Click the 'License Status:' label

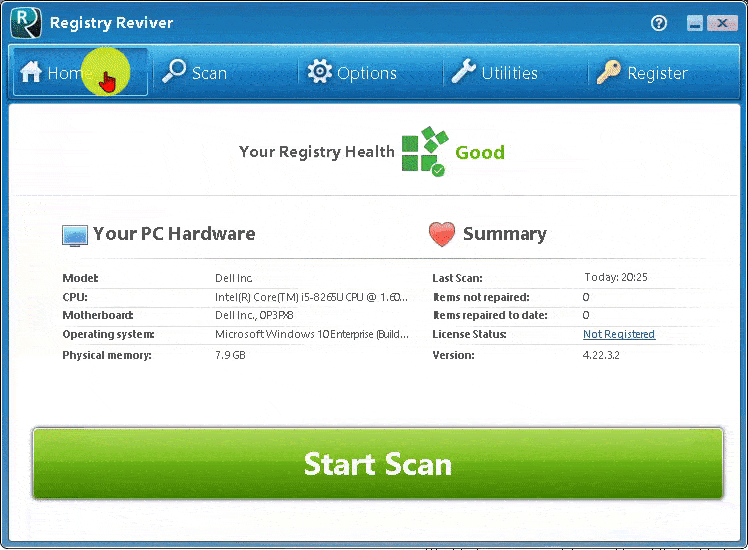(x=469, y=334)
